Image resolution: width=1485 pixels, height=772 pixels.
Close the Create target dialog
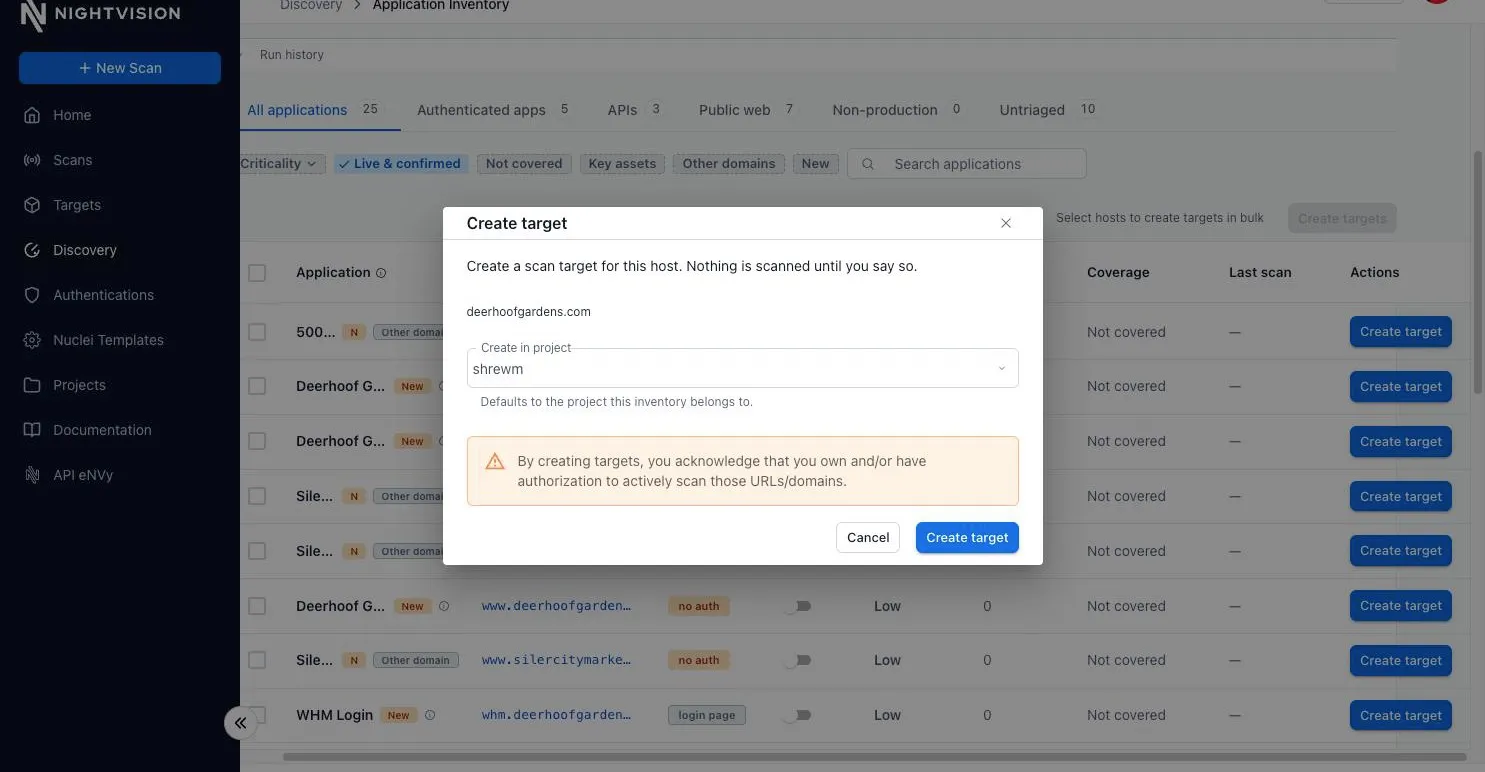[x=1006, y=223]
